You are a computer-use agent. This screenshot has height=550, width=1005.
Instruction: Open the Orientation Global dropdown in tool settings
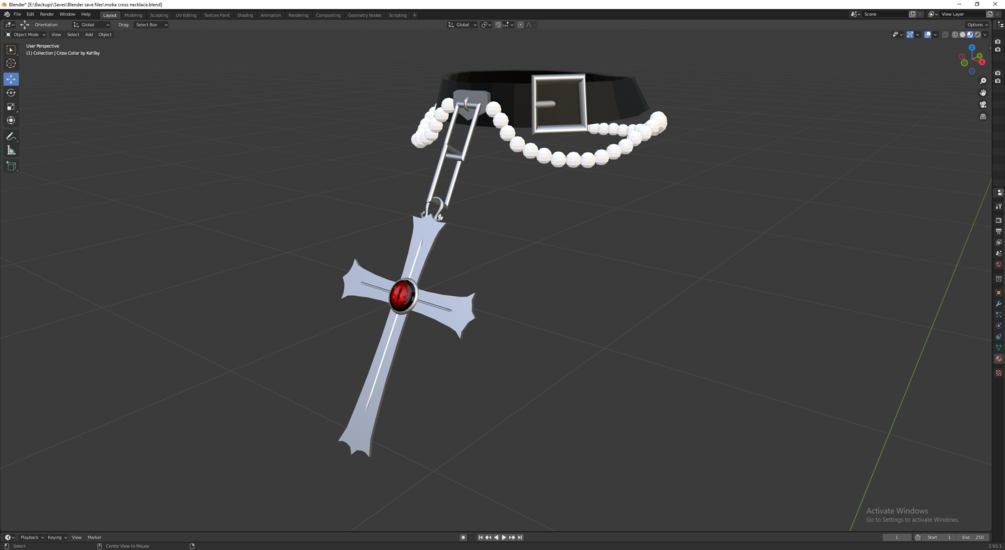91,24
